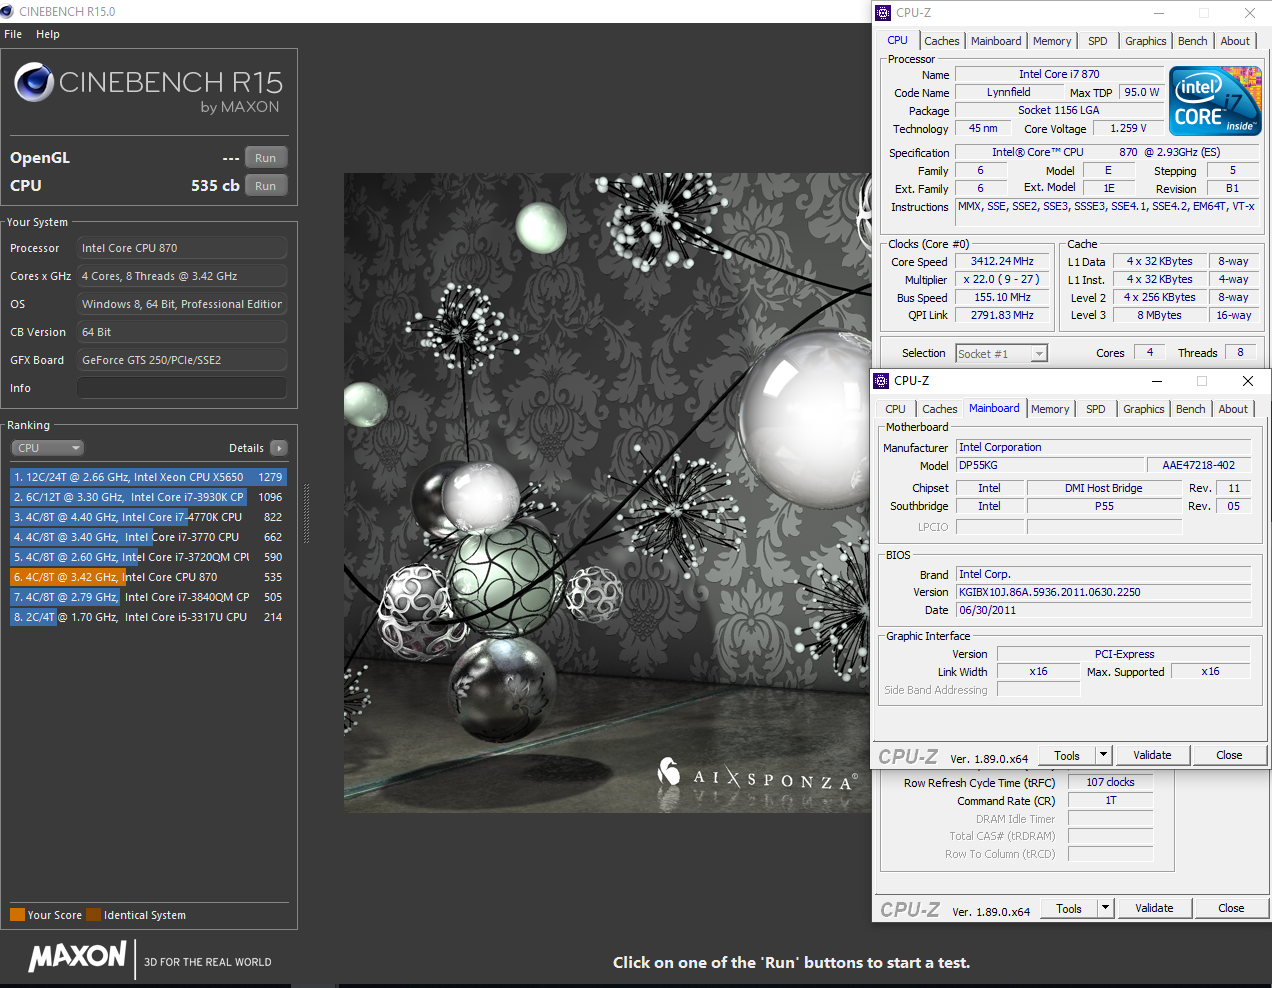Image resolution: width=1272 pixels, height=988 pixels.
Task: Click the front CPU-Z Mainboard window icon
Action: pos(881,381)
